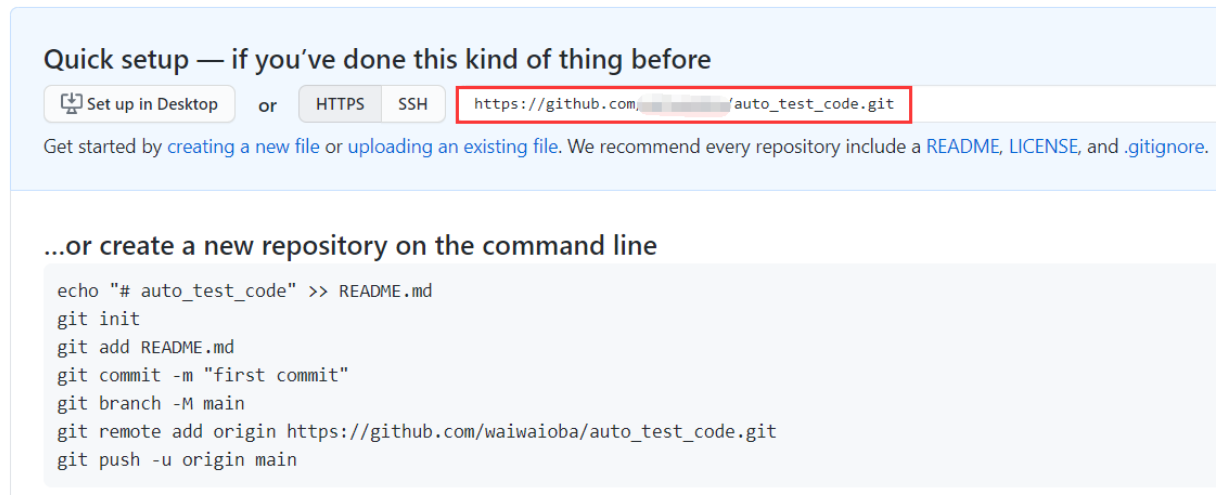Click the "git branch -M main" line
Viewport: 1220px width, 496px height.
[x=151, y=403]
